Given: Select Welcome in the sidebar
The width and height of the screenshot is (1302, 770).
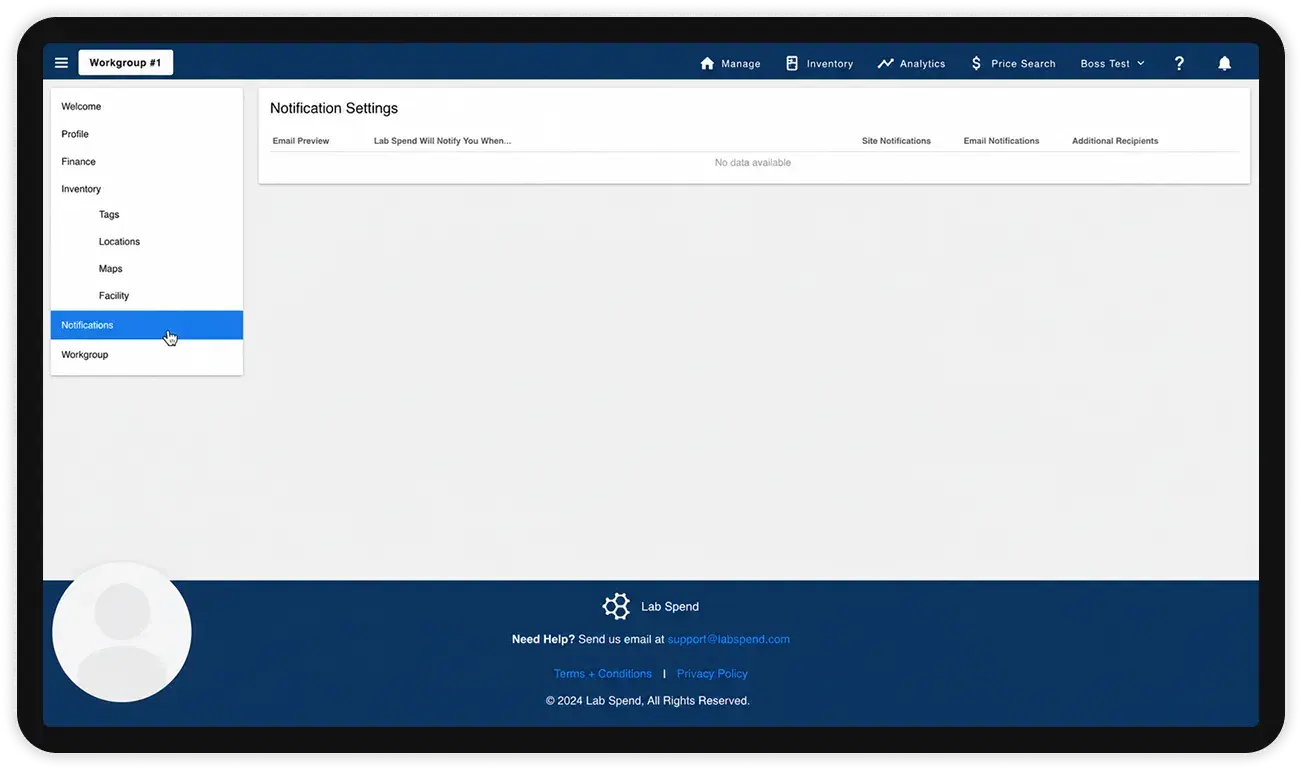Looking at the screenshot, I should point(81,106).
